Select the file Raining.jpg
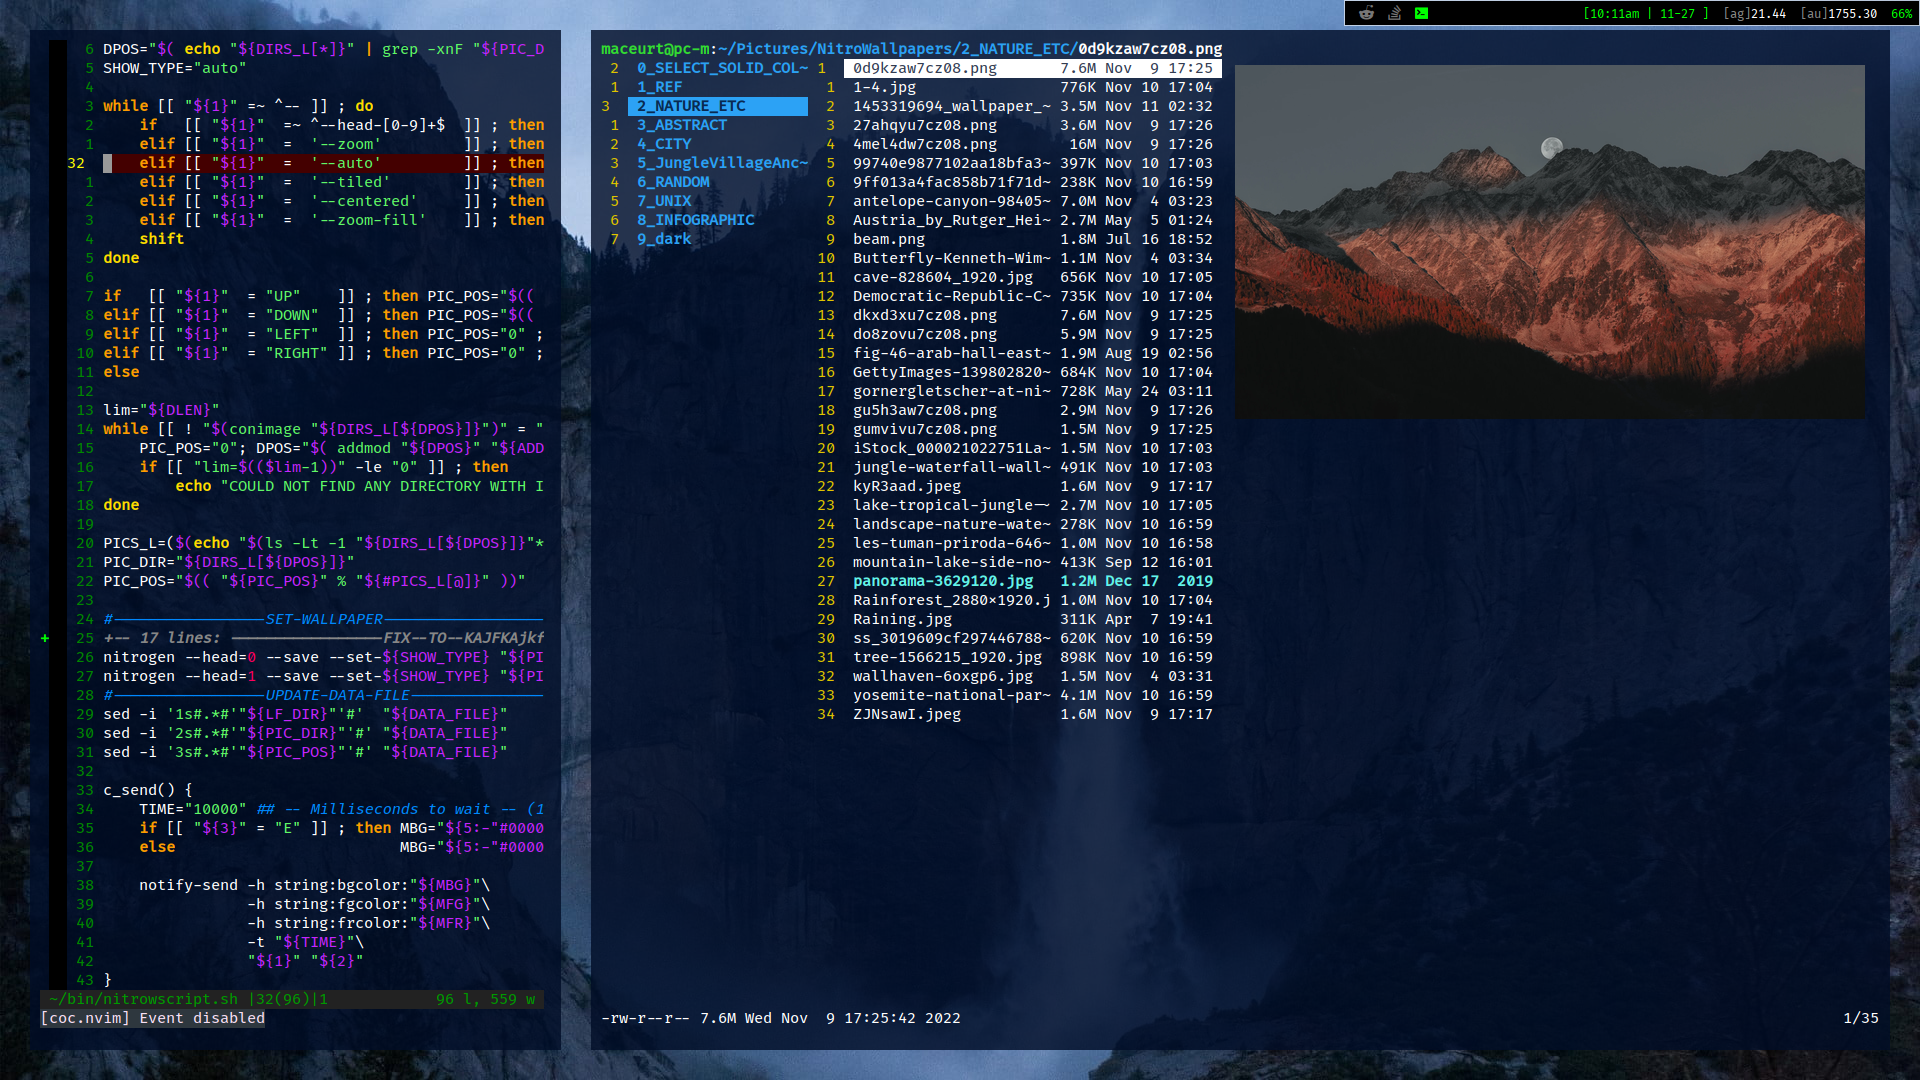The width and height of the screenshot is (1920, 1080). click(x=1032, y=619)
